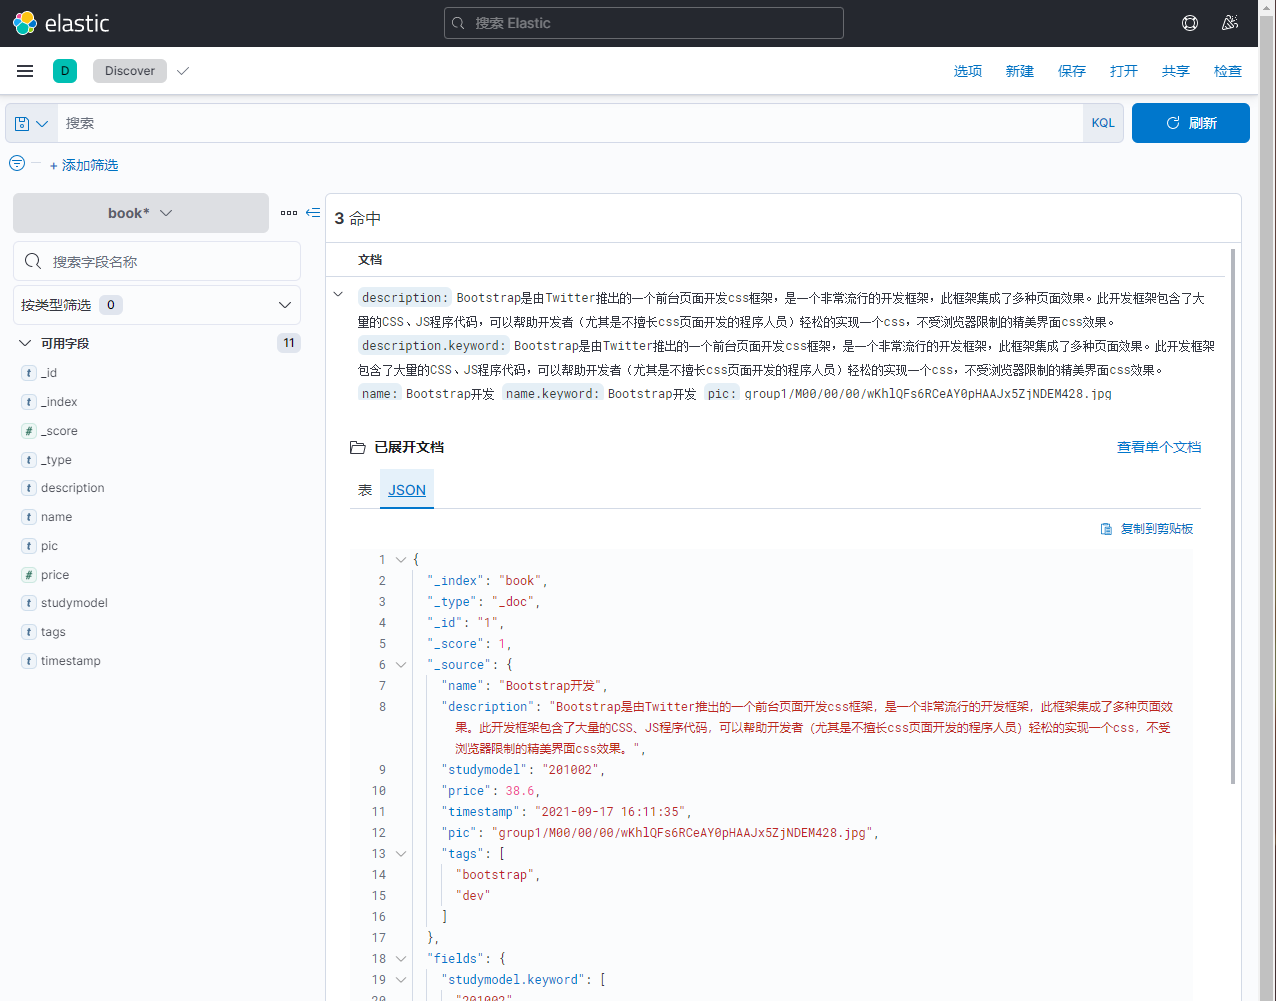Screen dimensions: 1276x1001
Task: Open the book* index pattern dropdown
Action: [140, 213]
